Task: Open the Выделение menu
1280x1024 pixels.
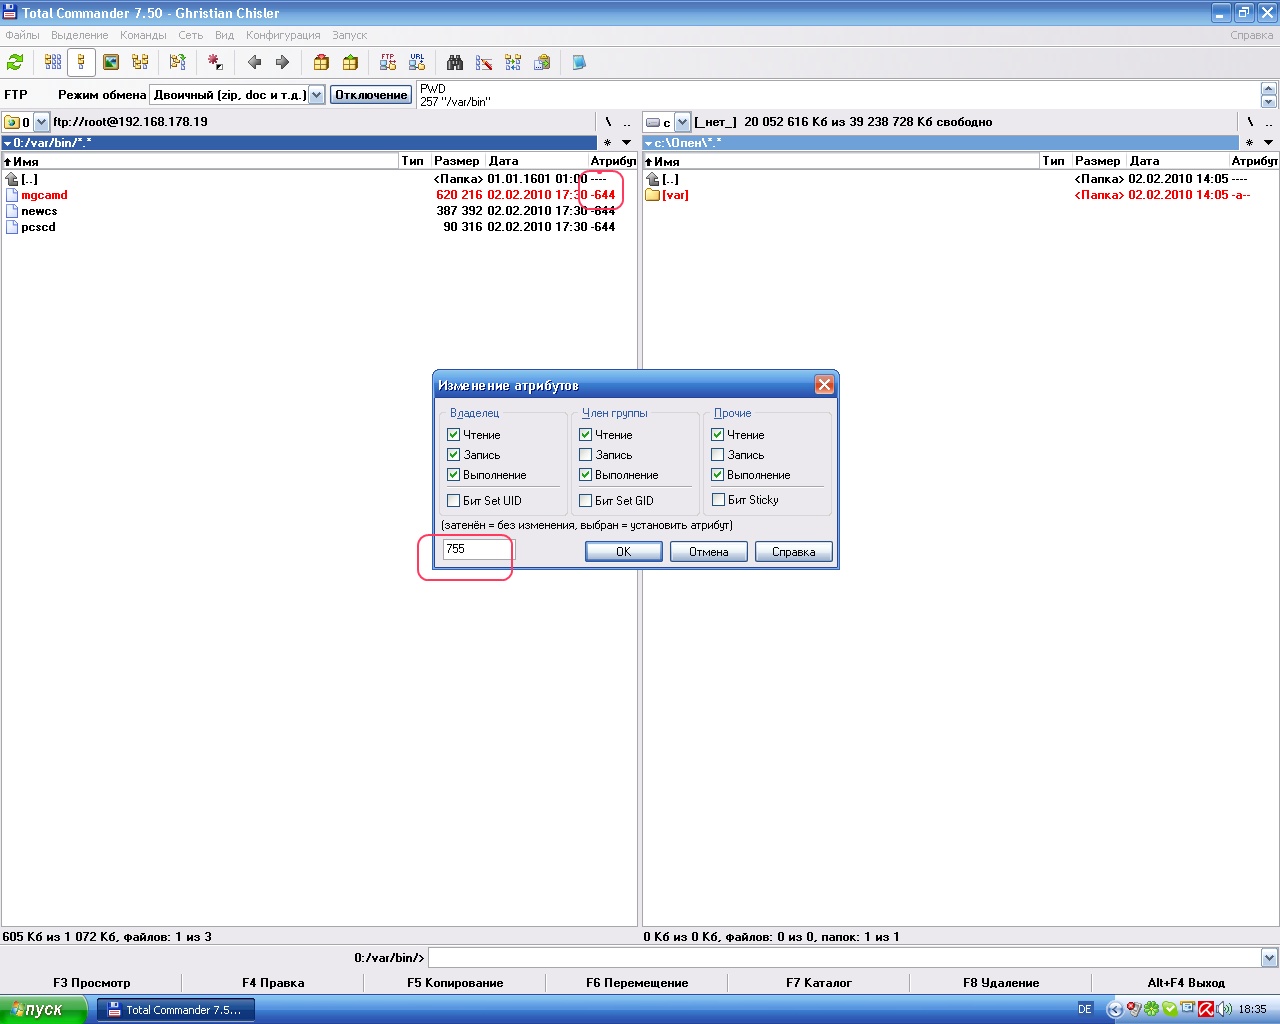Action: 79,35
